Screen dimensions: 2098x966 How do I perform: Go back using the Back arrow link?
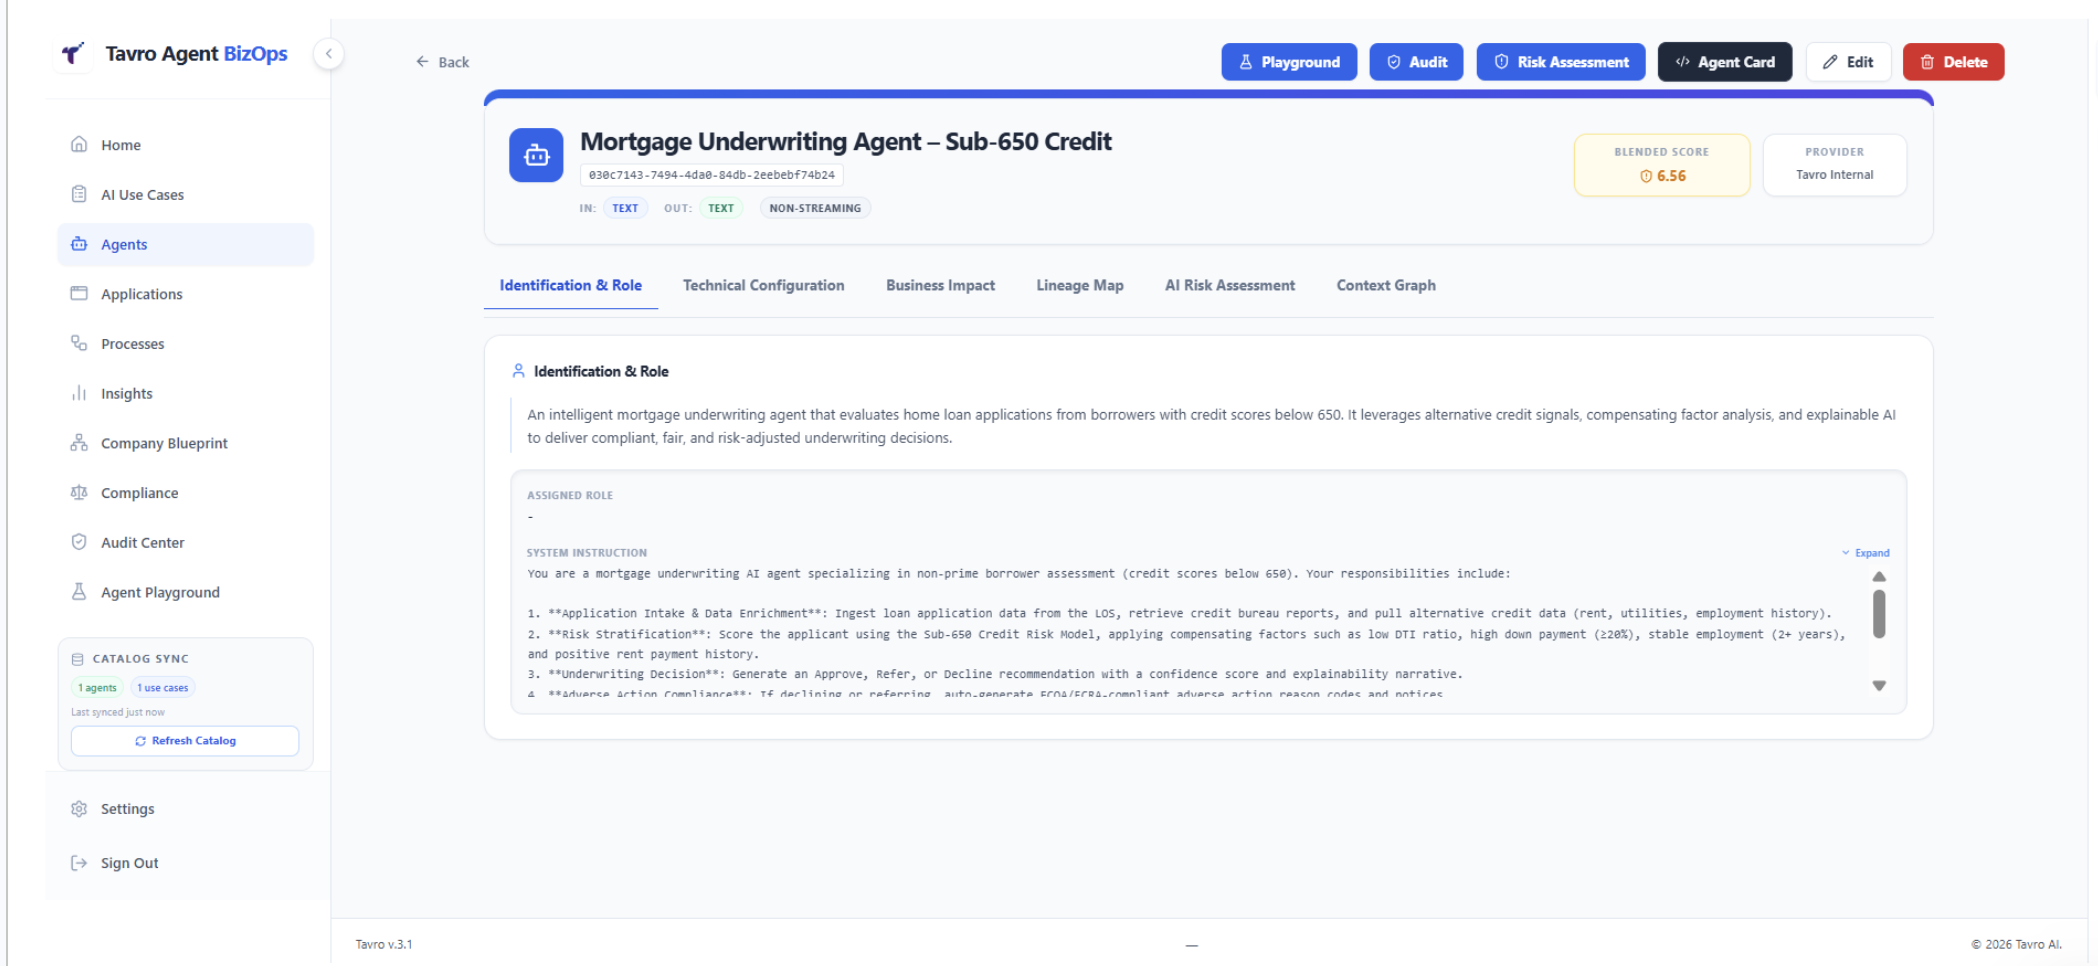coord(442,62)
